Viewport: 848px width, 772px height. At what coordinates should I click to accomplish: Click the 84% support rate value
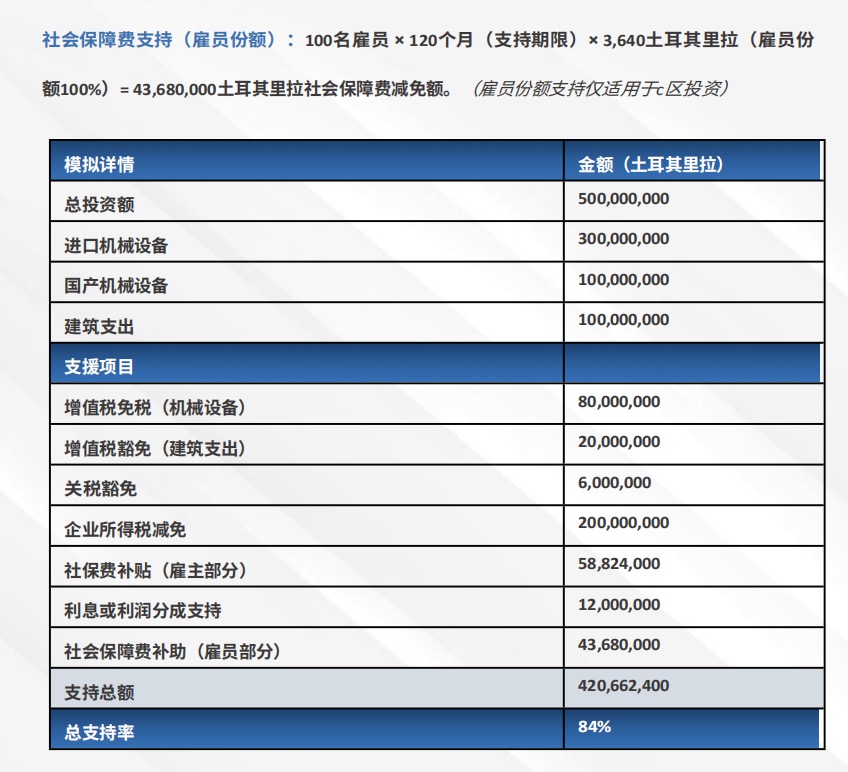click(594, 727)
